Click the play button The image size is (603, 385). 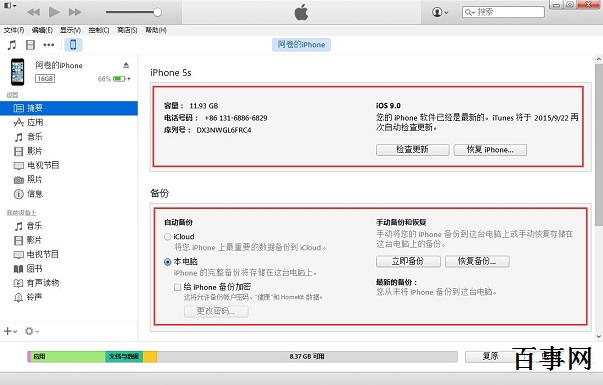pos(54,12)
